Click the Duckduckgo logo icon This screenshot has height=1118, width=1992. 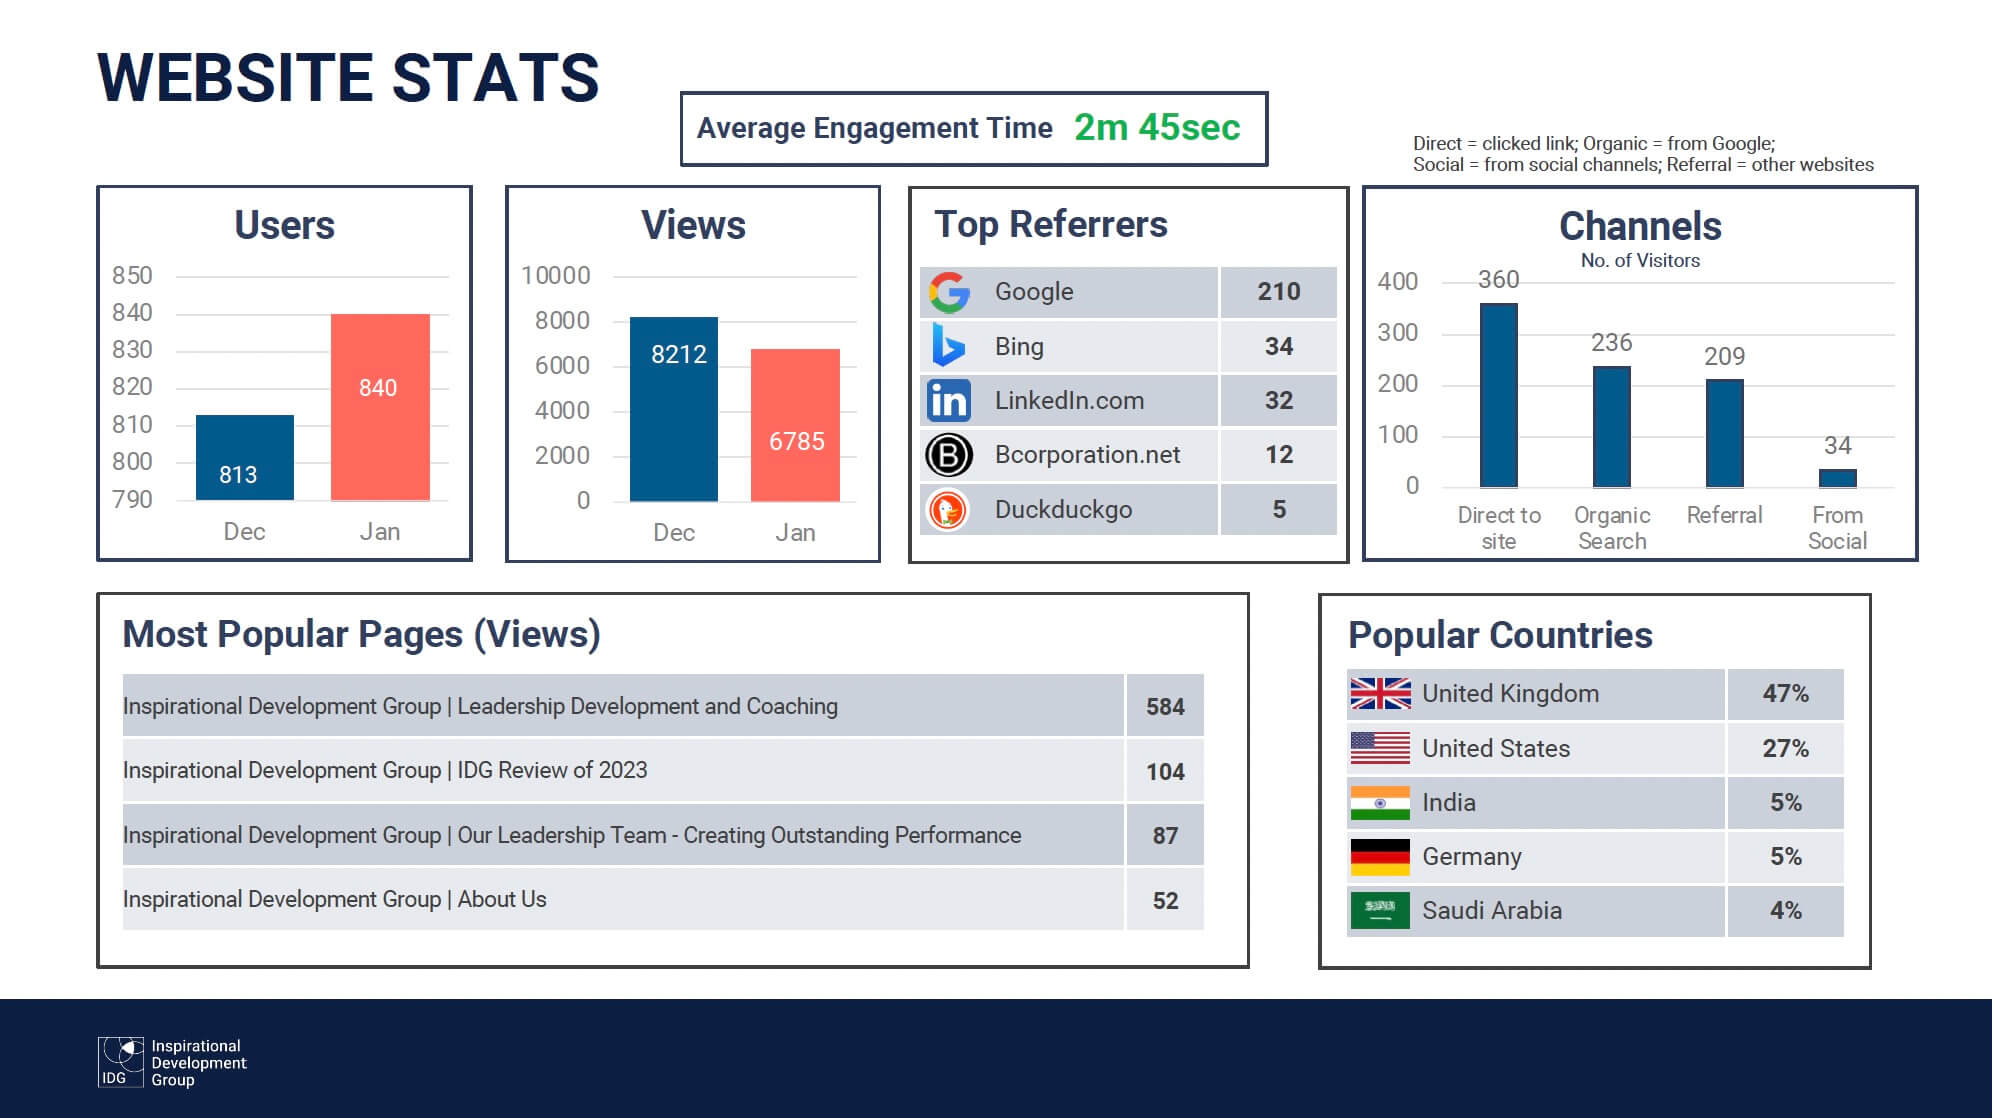coord(948,510)
